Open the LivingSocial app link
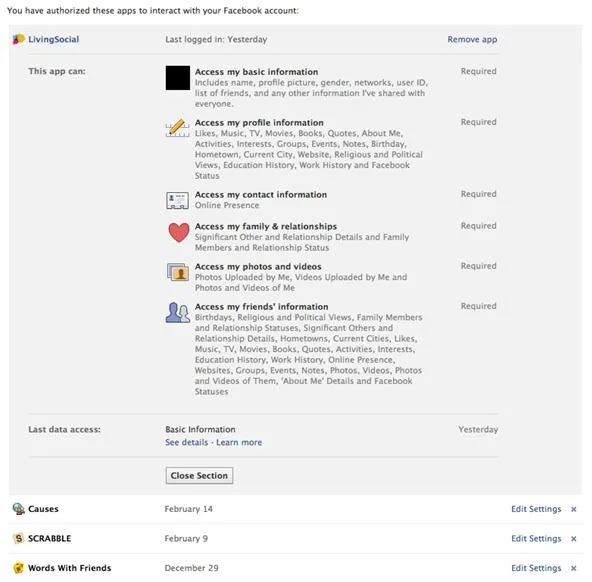Viewport: 592px width, 582px height. (x=54, y=39)
